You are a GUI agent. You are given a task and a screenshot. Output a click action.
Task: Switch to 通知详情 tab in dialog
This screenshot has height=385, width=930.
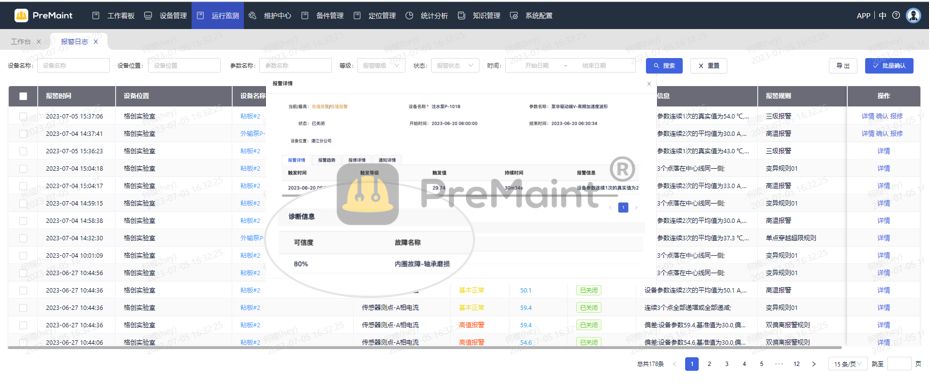tap(387, 160)
